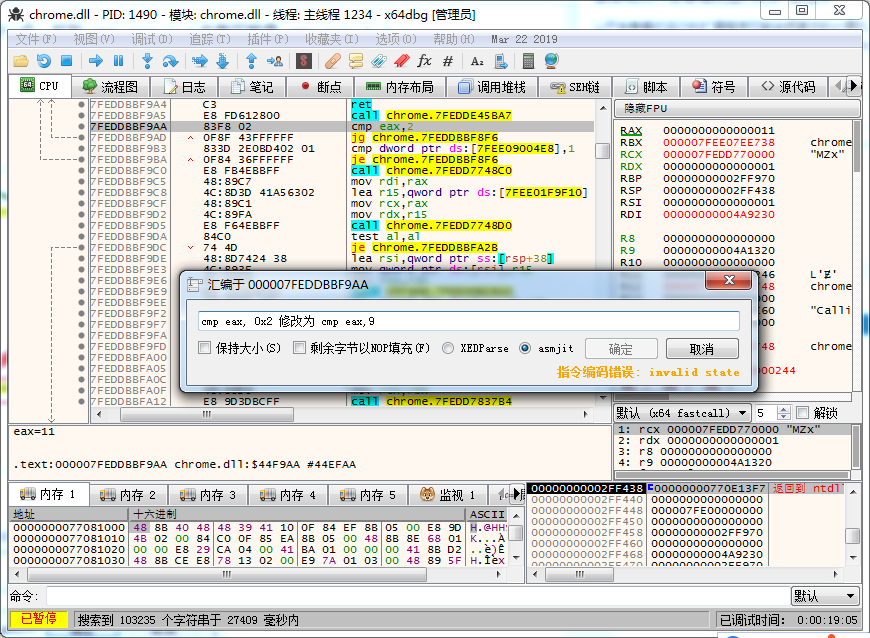Image resolution: width=870 pixels, height=638 pixels.
Task: Toggle breakpoint dot beside address 7FEDDBBF9A4
Action: click(82, 104)
